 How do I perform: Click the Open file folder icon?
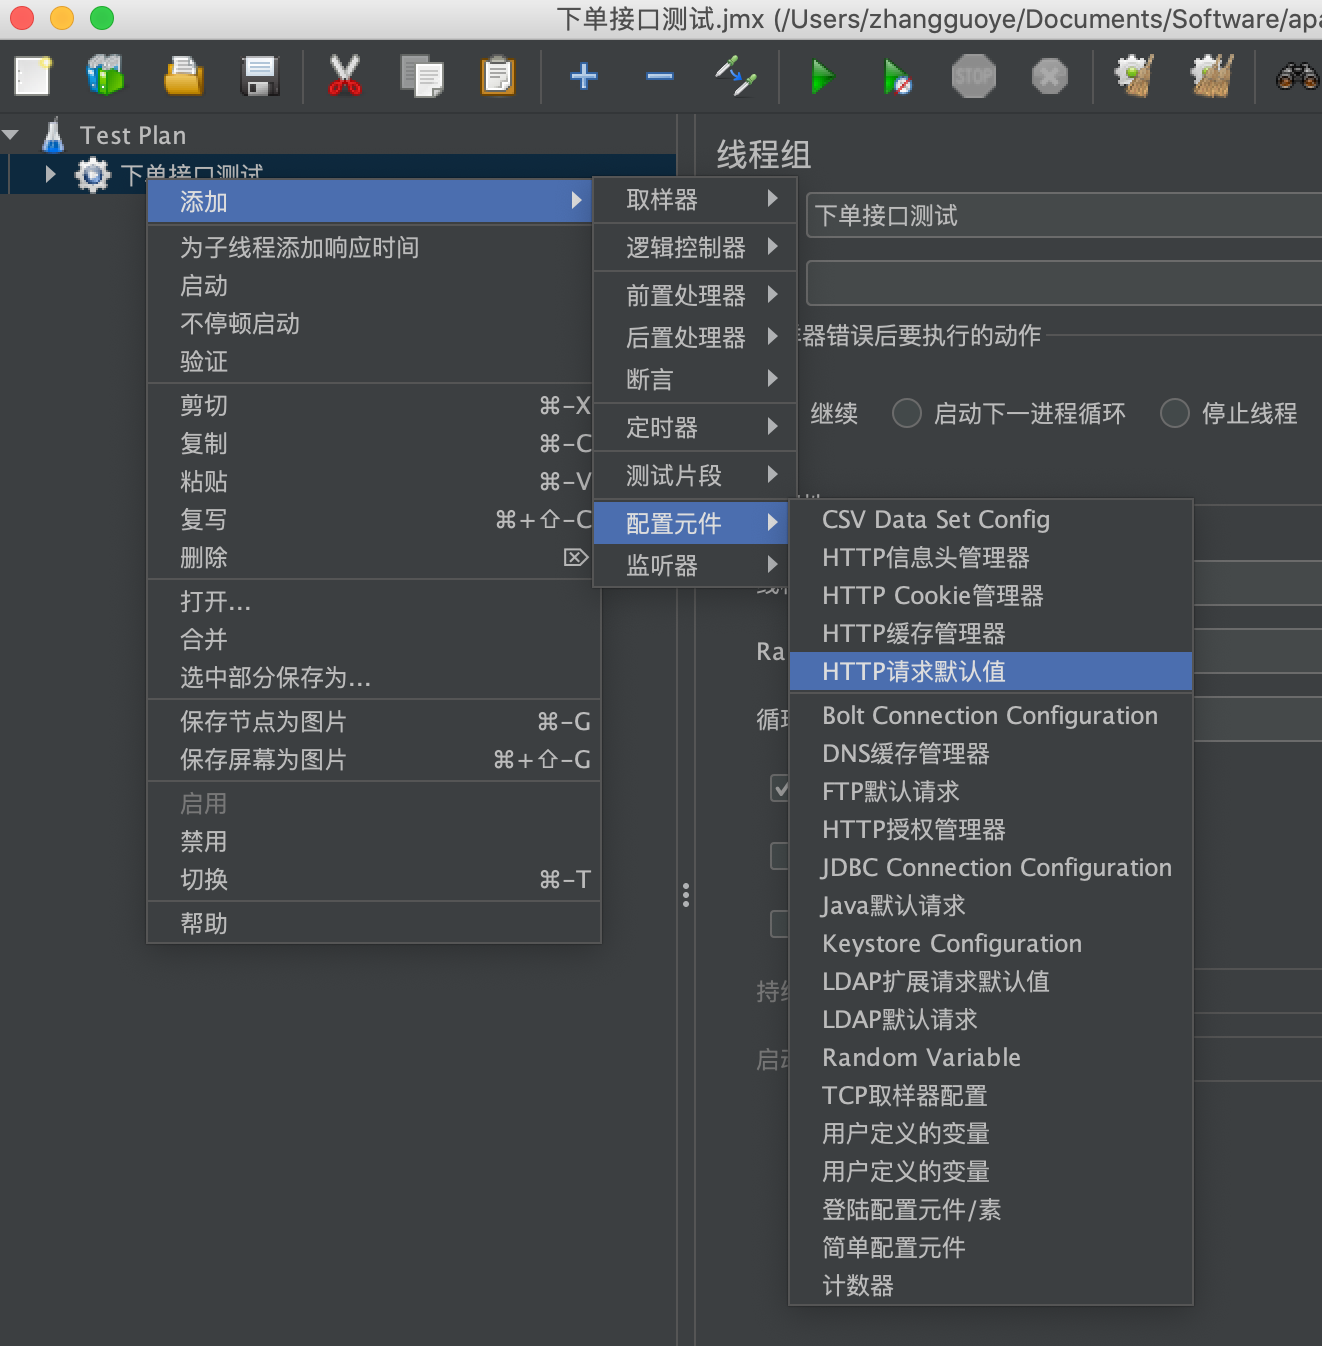(x=183, y=76)
